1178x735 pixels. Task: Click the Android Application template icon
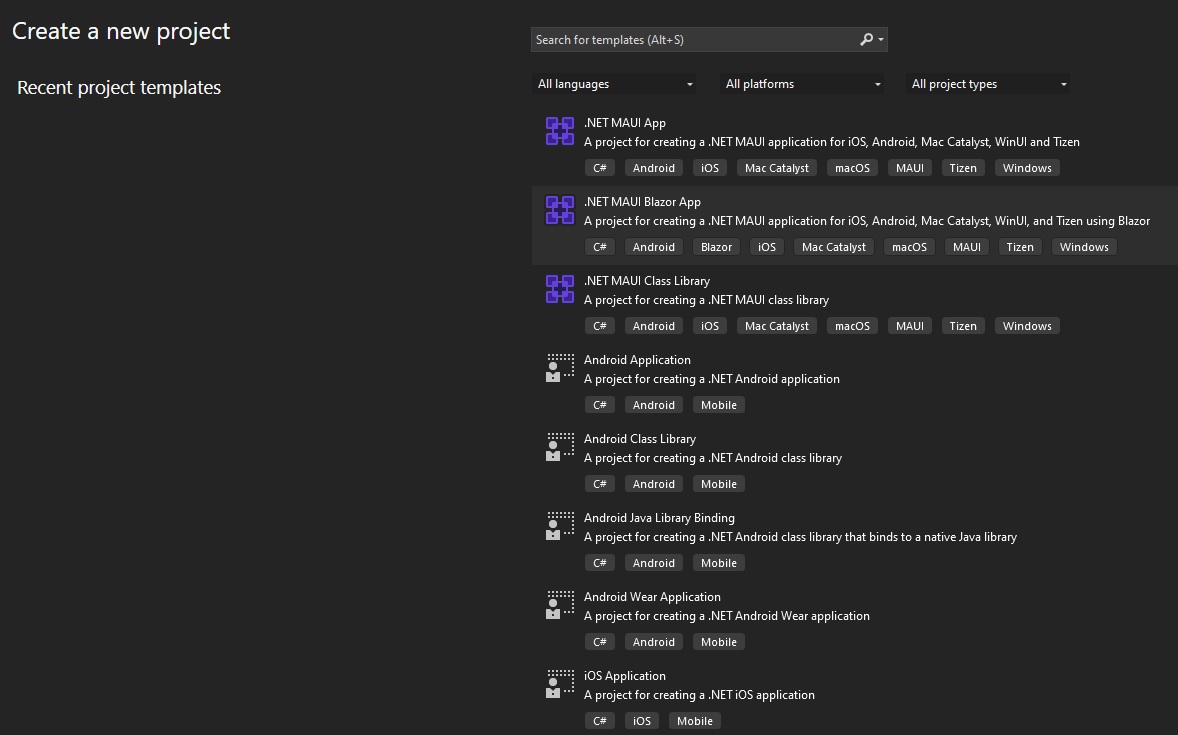pyautogui.click(x=560, y=368)
